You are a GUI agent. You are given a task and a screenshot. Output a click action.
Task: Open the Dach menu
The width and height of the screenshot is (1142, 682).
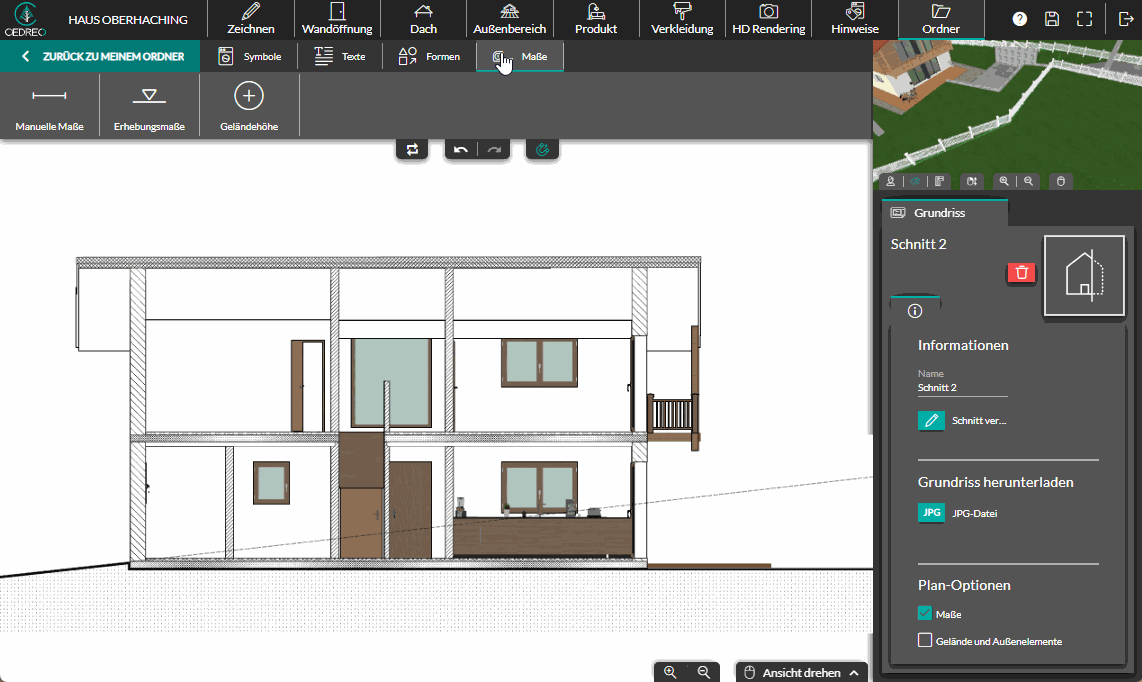click(423, 19)
